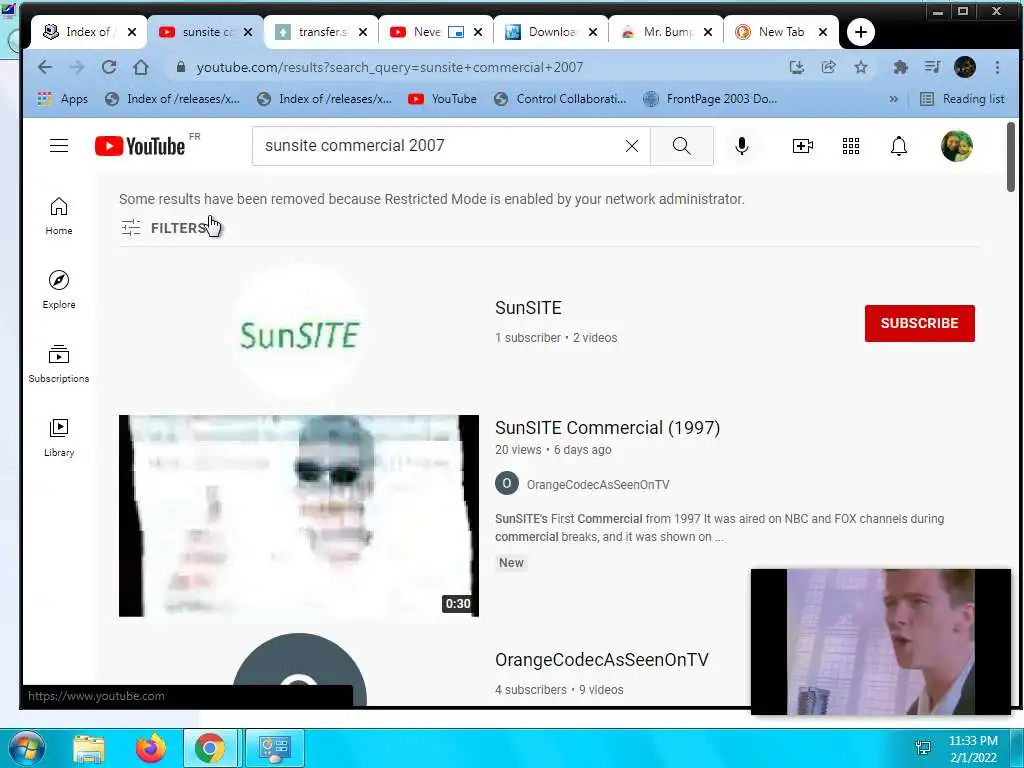Open the SunSITE channel name link
Viewport: 1024px width, 768px height.
point(528,308)
